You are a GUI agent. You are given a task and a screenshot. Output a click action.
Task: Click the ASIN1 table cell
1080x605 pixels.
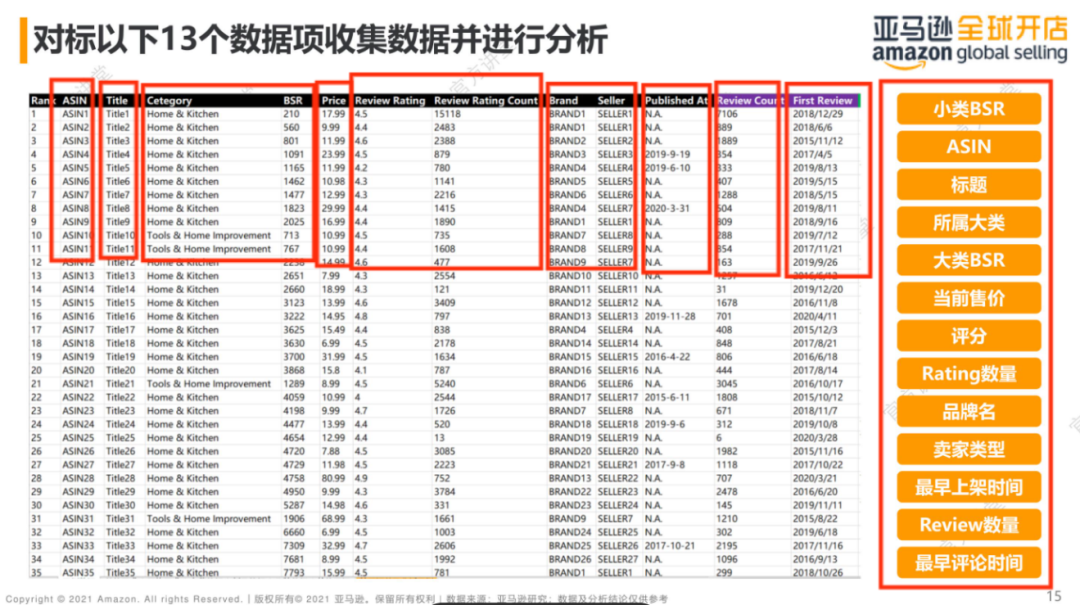click(x=75, y=114)
